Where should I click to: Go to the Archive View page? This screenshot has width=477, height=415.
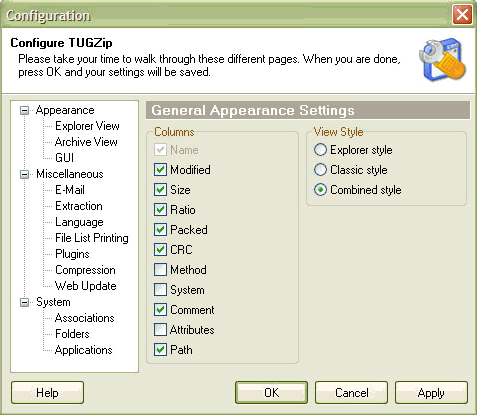tap(86, 142)
